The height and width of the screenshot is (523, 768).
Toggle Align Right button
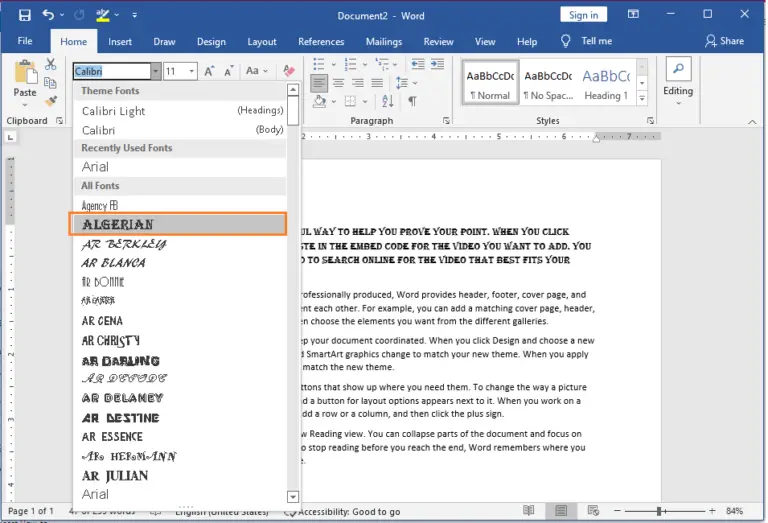click(358, 83)
